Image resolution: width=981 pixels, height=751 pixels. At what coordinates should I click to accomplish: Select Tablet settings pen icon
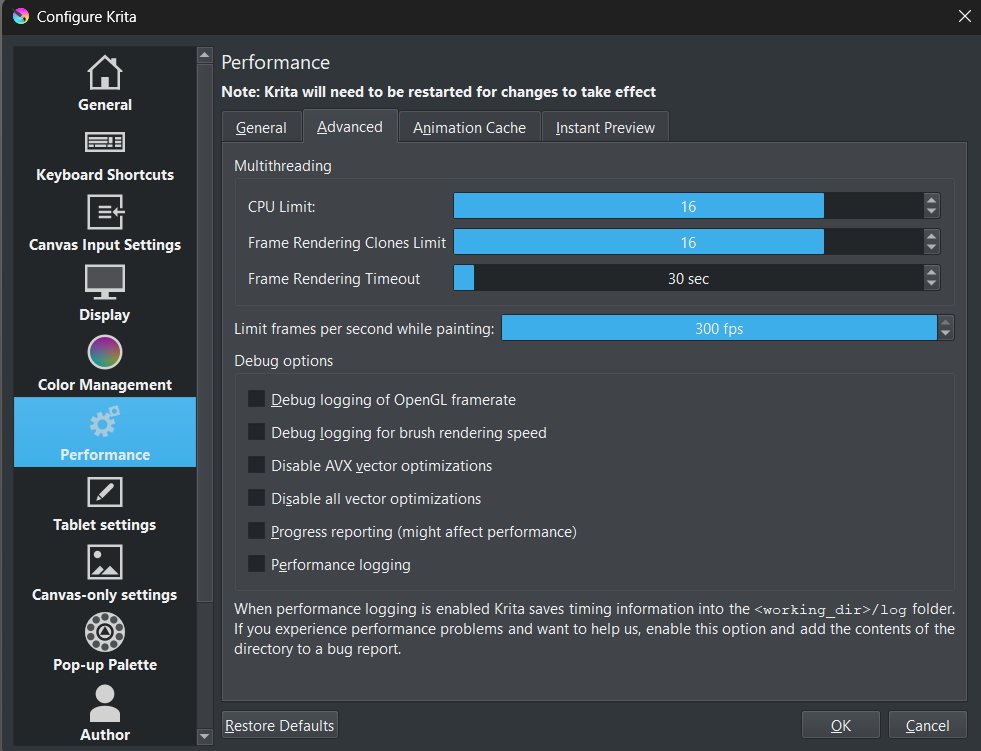coord(105,492)
